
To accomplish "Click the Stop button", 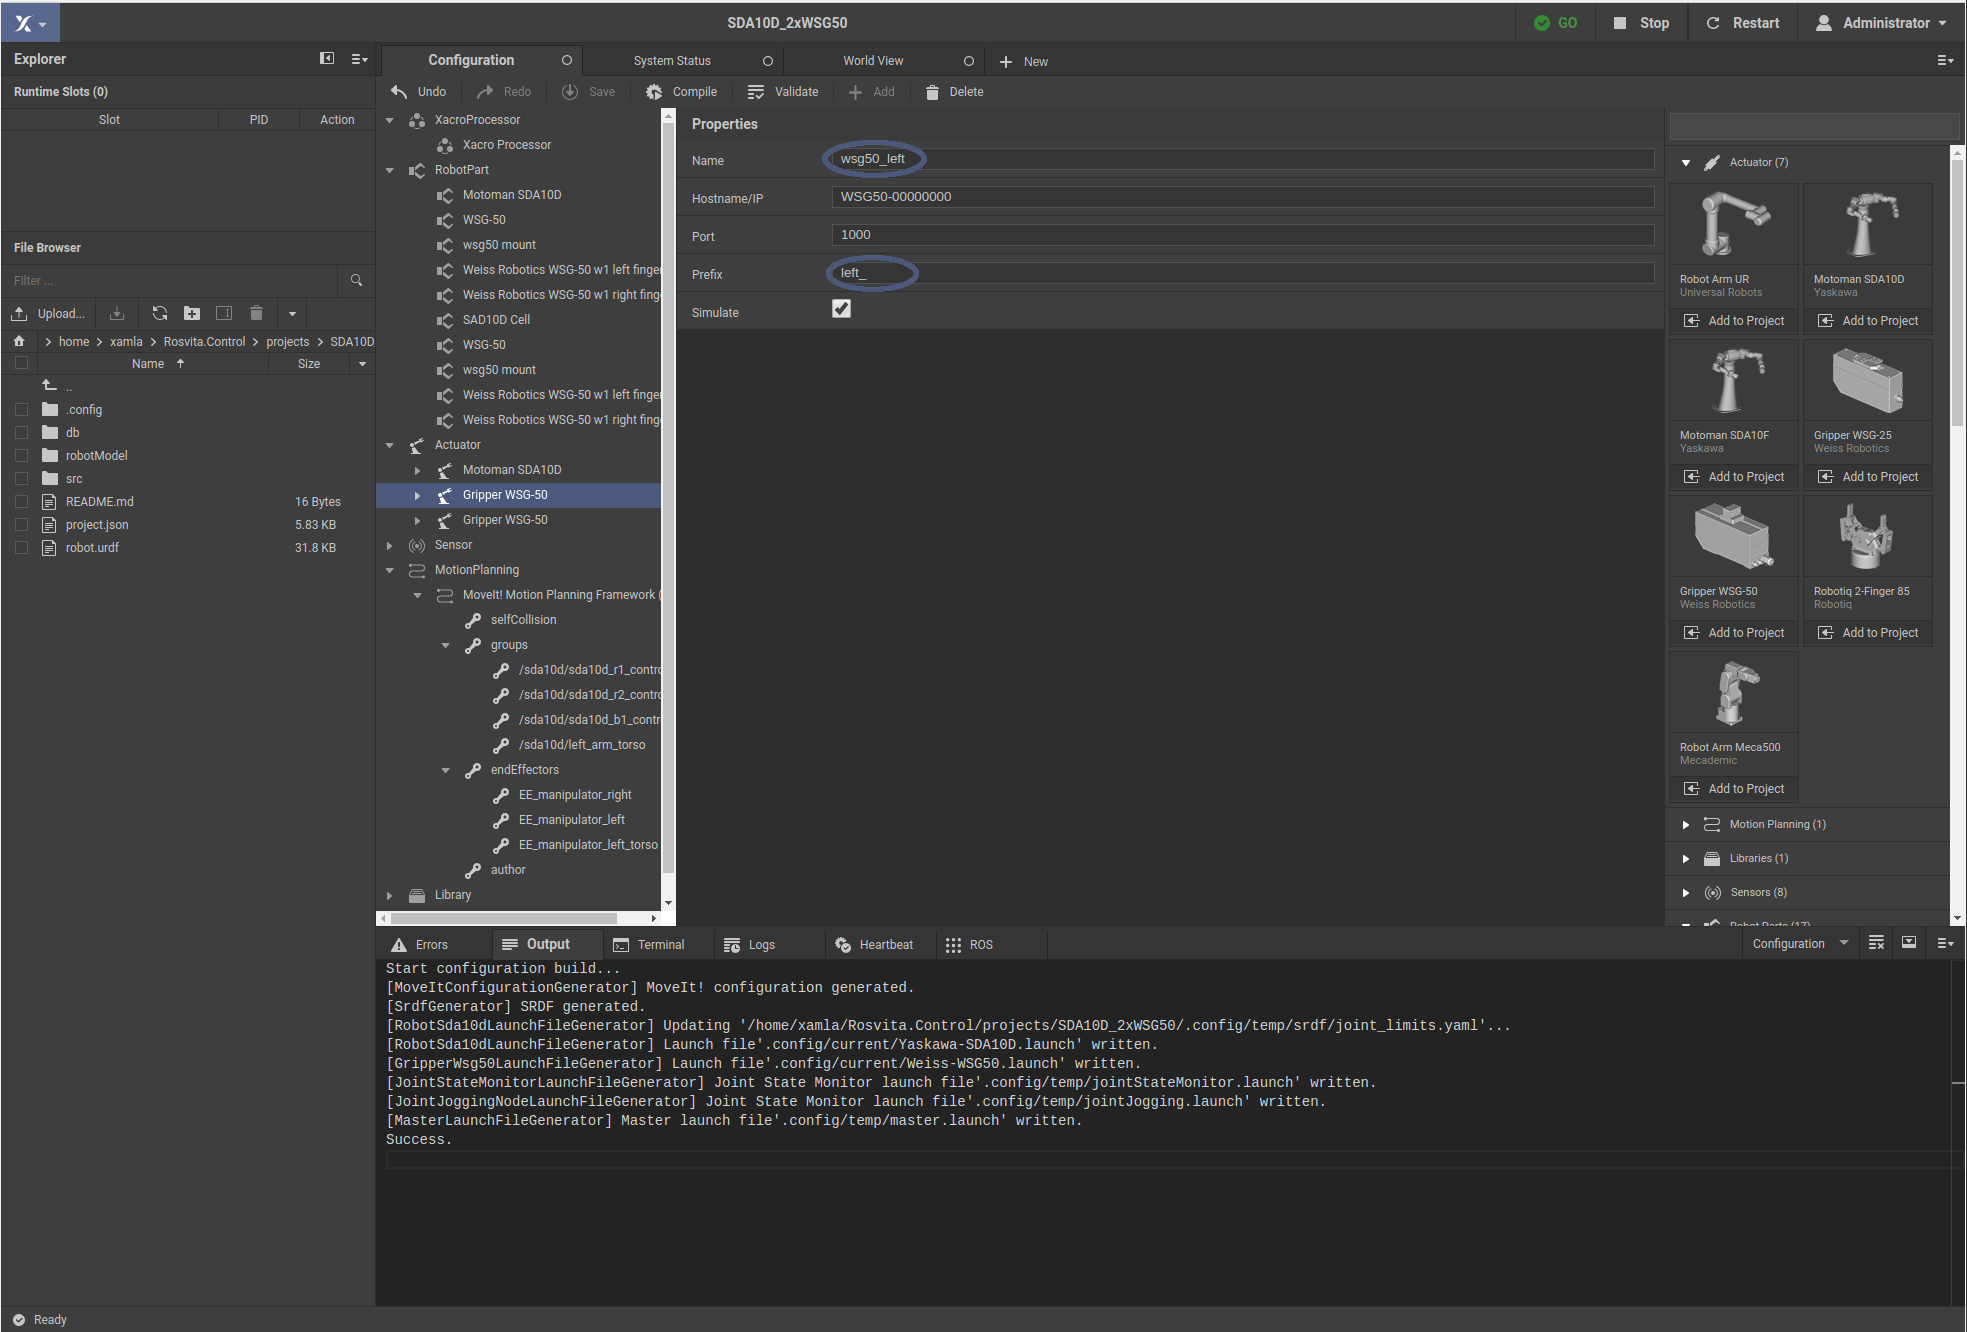I will 1641,23.
